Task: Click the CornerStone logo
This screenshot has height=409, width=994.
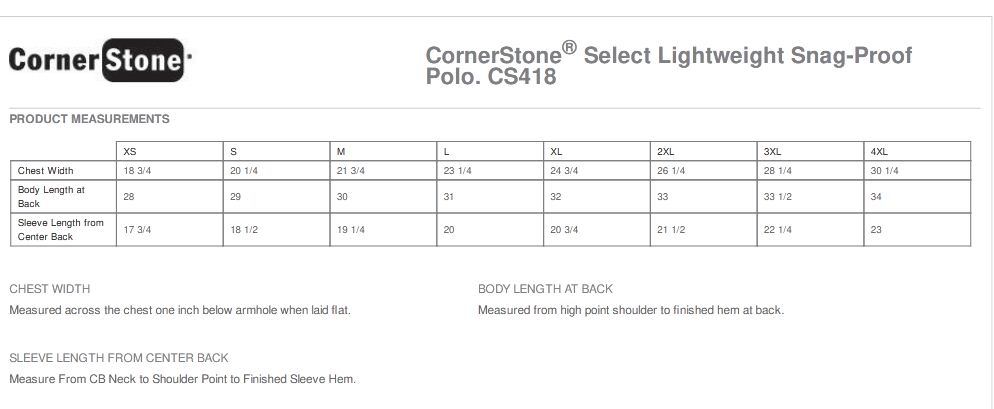Action: tap(97, 61)
